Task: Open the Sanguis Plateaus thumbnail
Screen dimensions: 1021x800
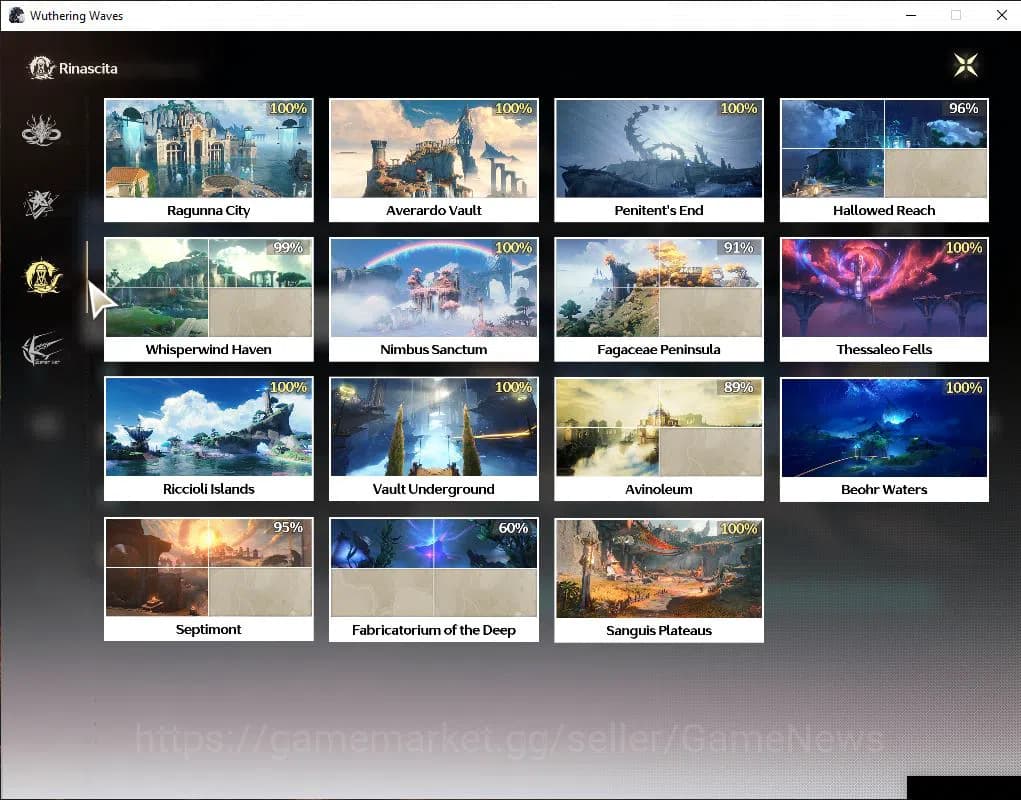Action: tap(659, 568)
